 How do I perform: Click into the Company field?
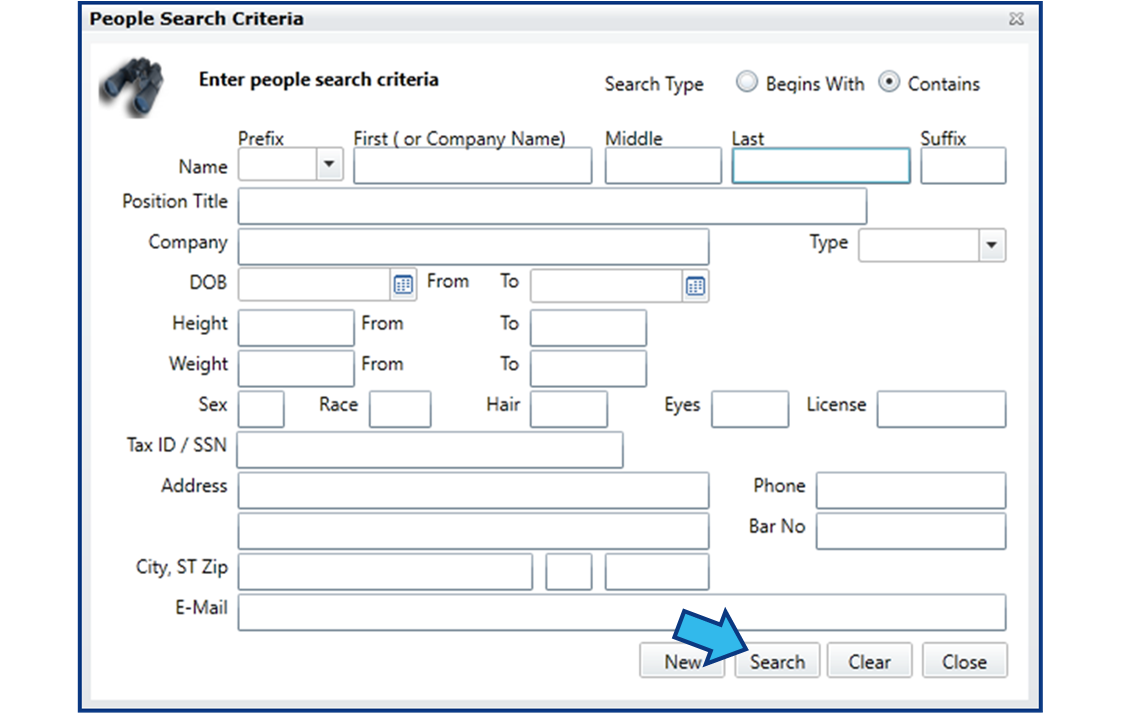click(474, 247)
